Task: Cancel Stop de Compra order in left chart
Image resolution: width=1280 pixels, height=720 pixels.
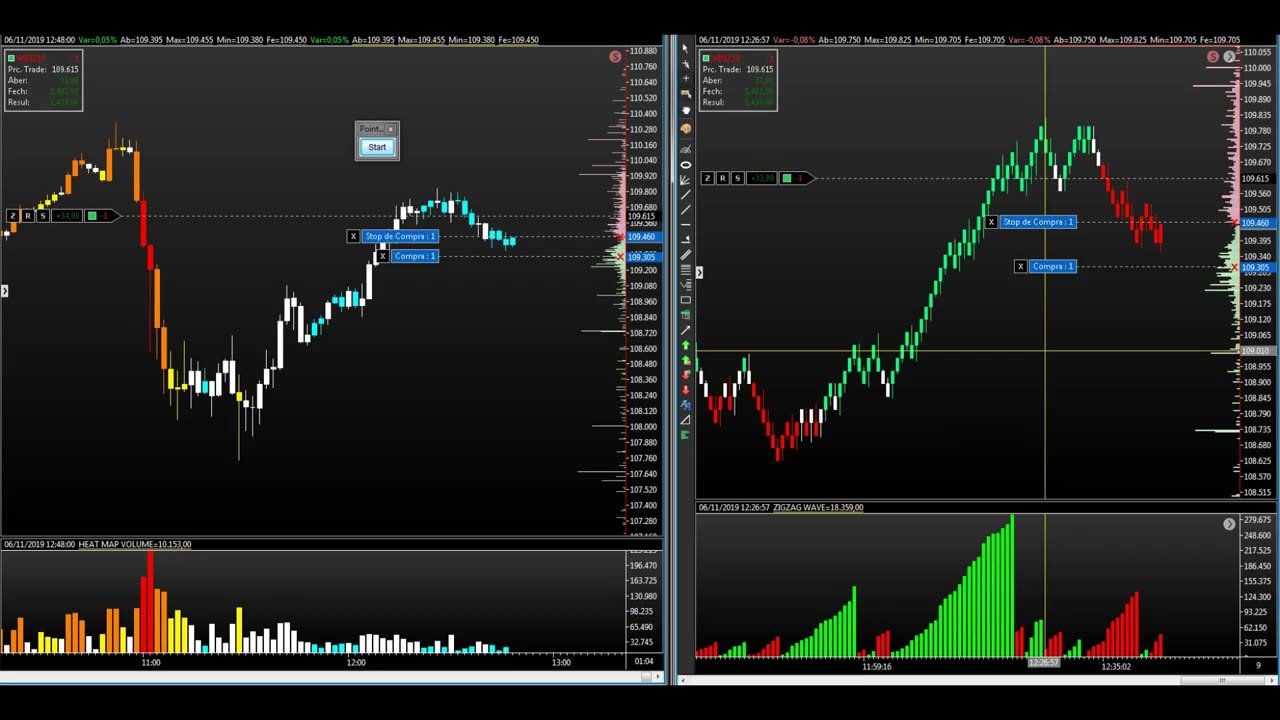Action: 353,237
